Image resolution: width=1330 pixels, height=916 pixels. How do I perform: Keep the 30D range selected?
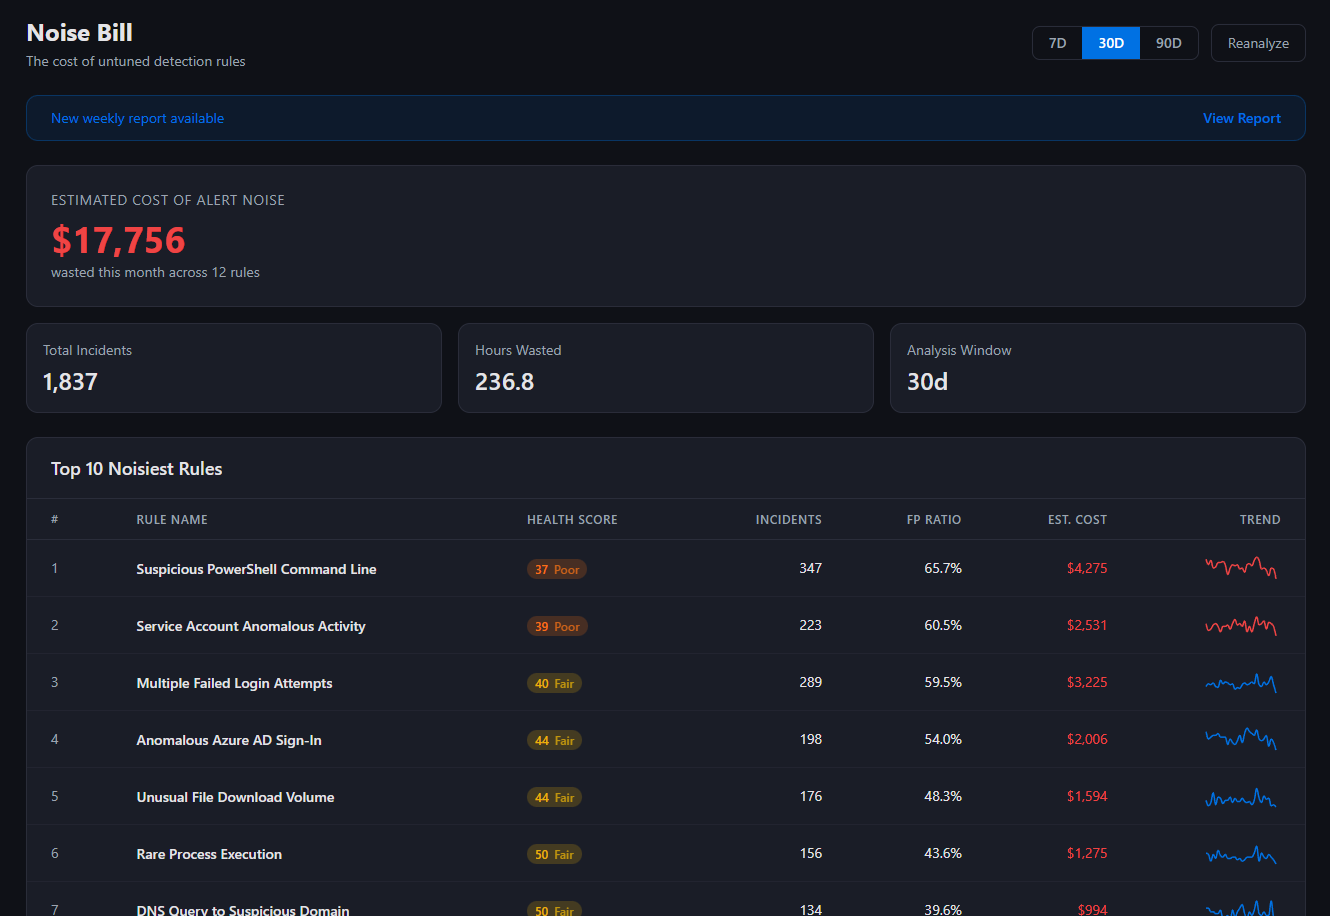[1110, 43]
